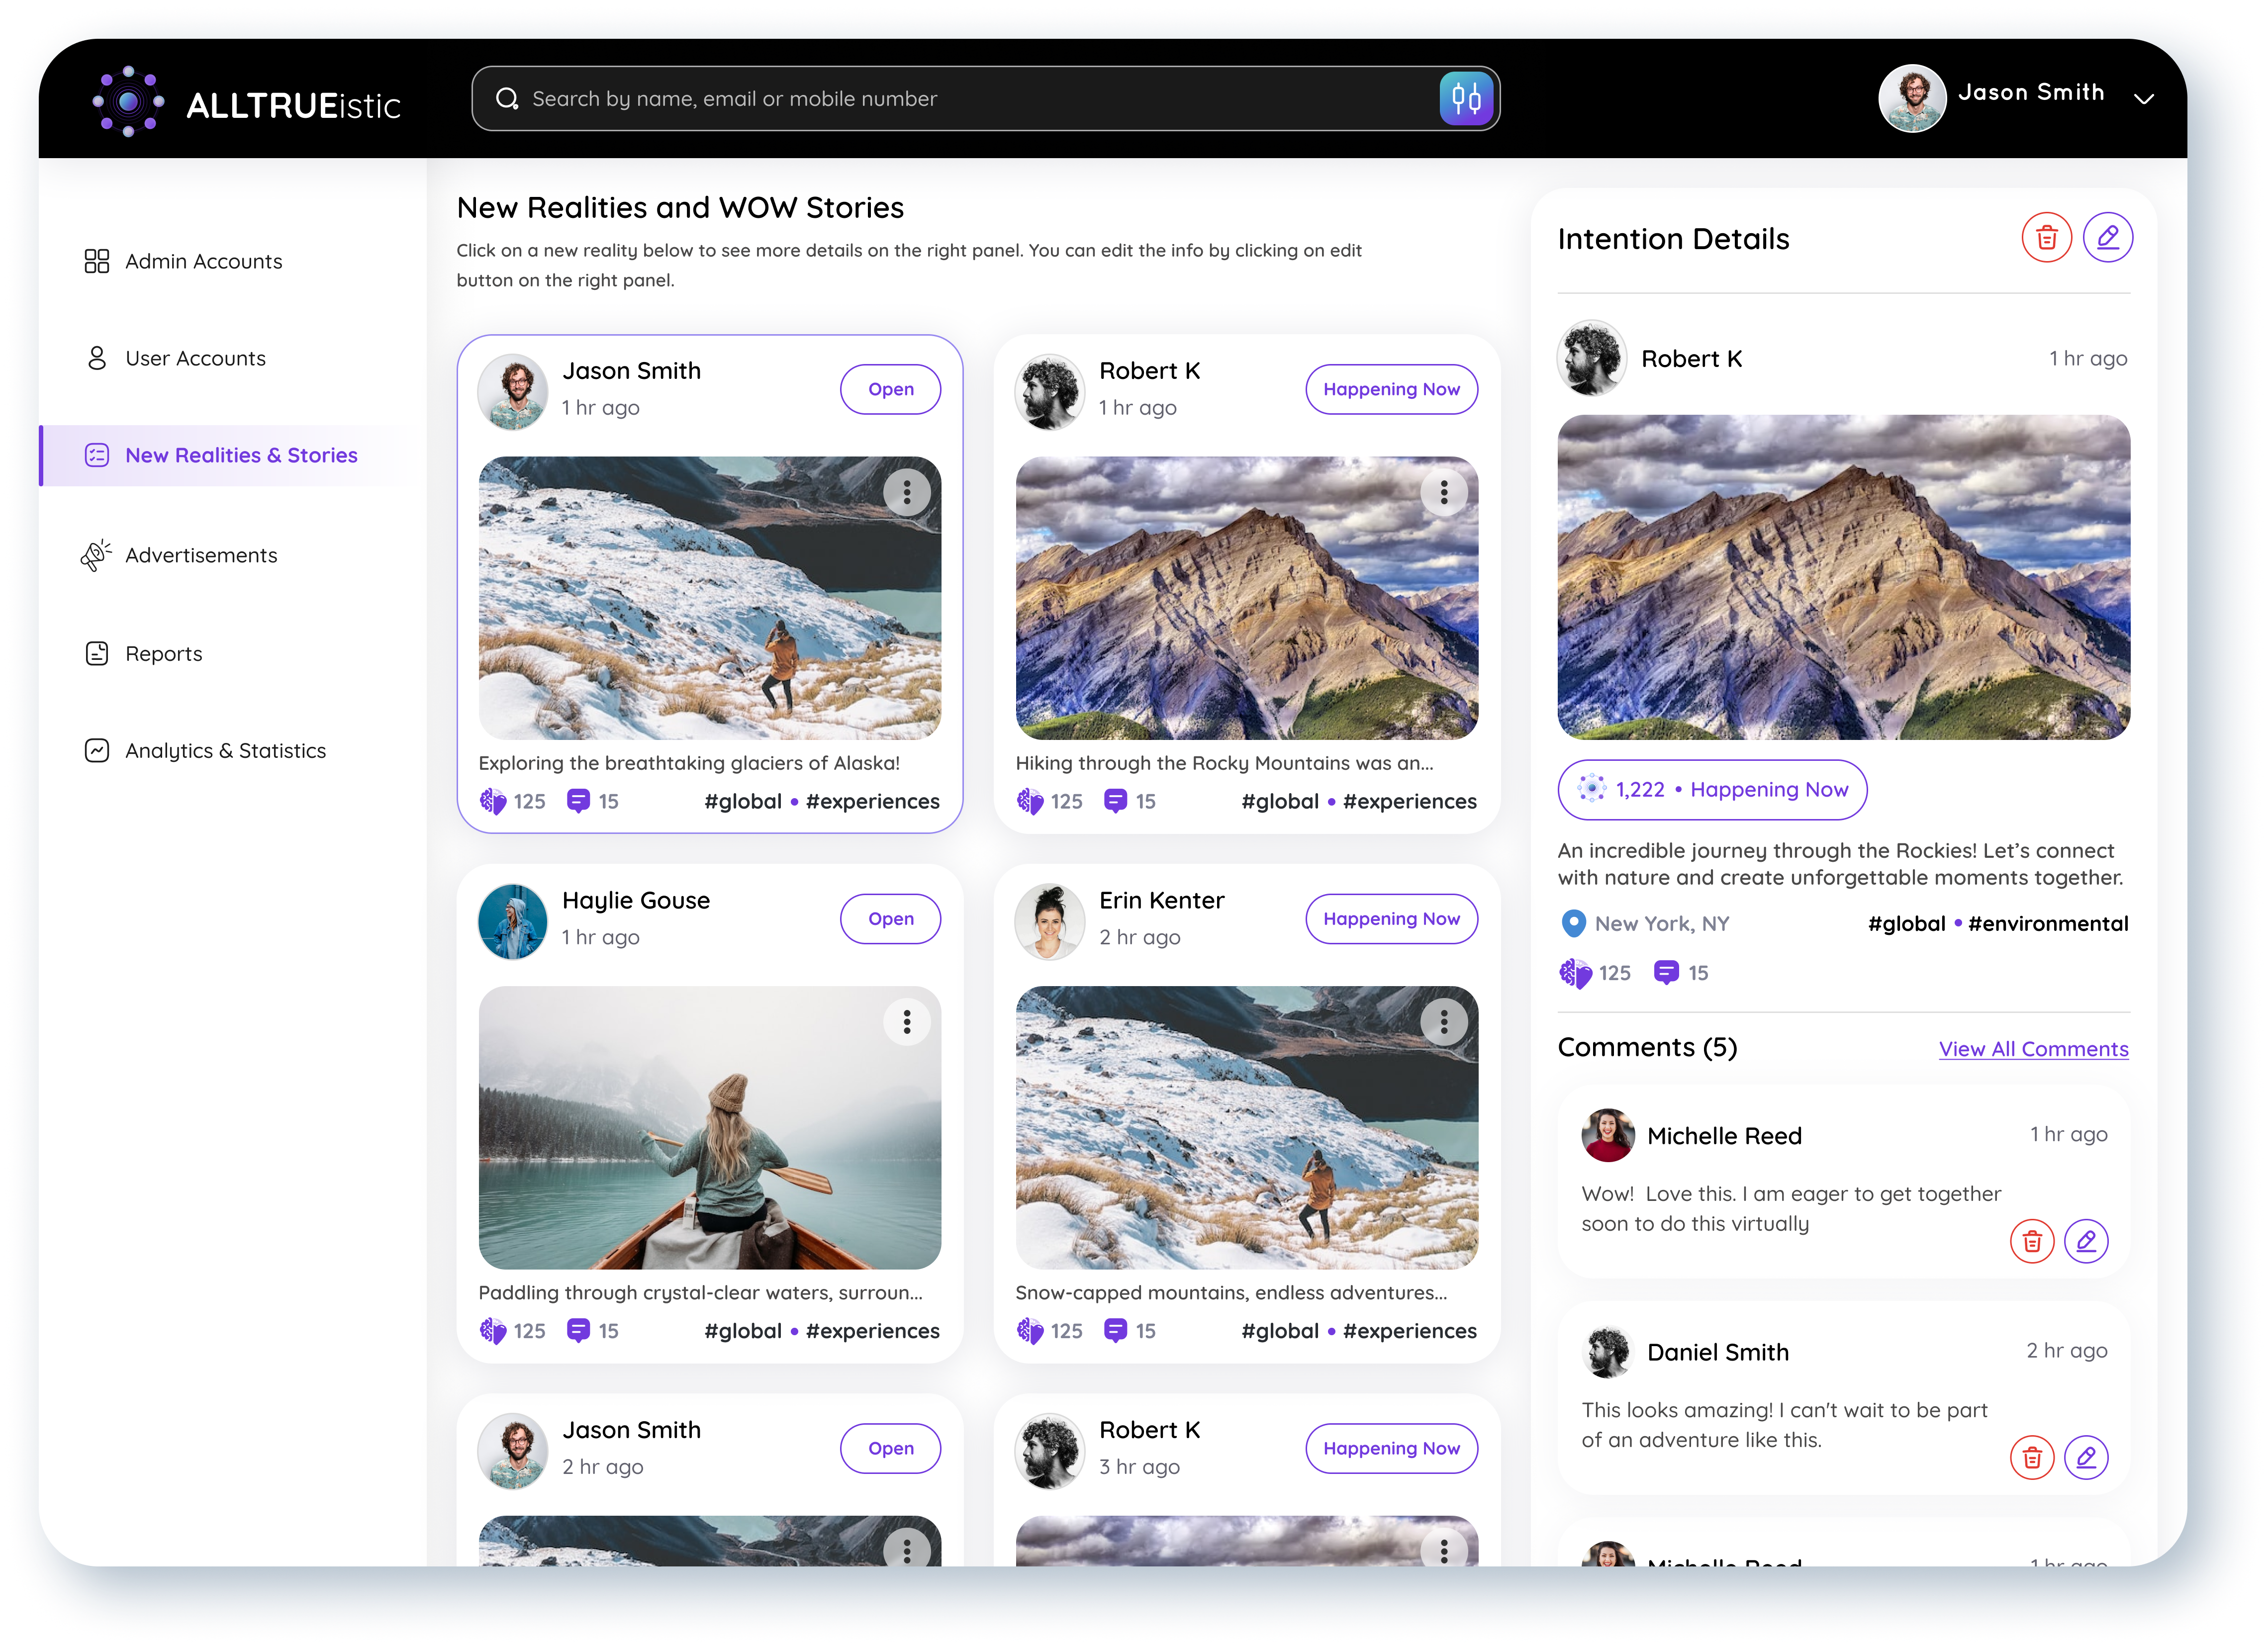Click the heart icon on Jason Smith's Alaska card

pos(492,801)
